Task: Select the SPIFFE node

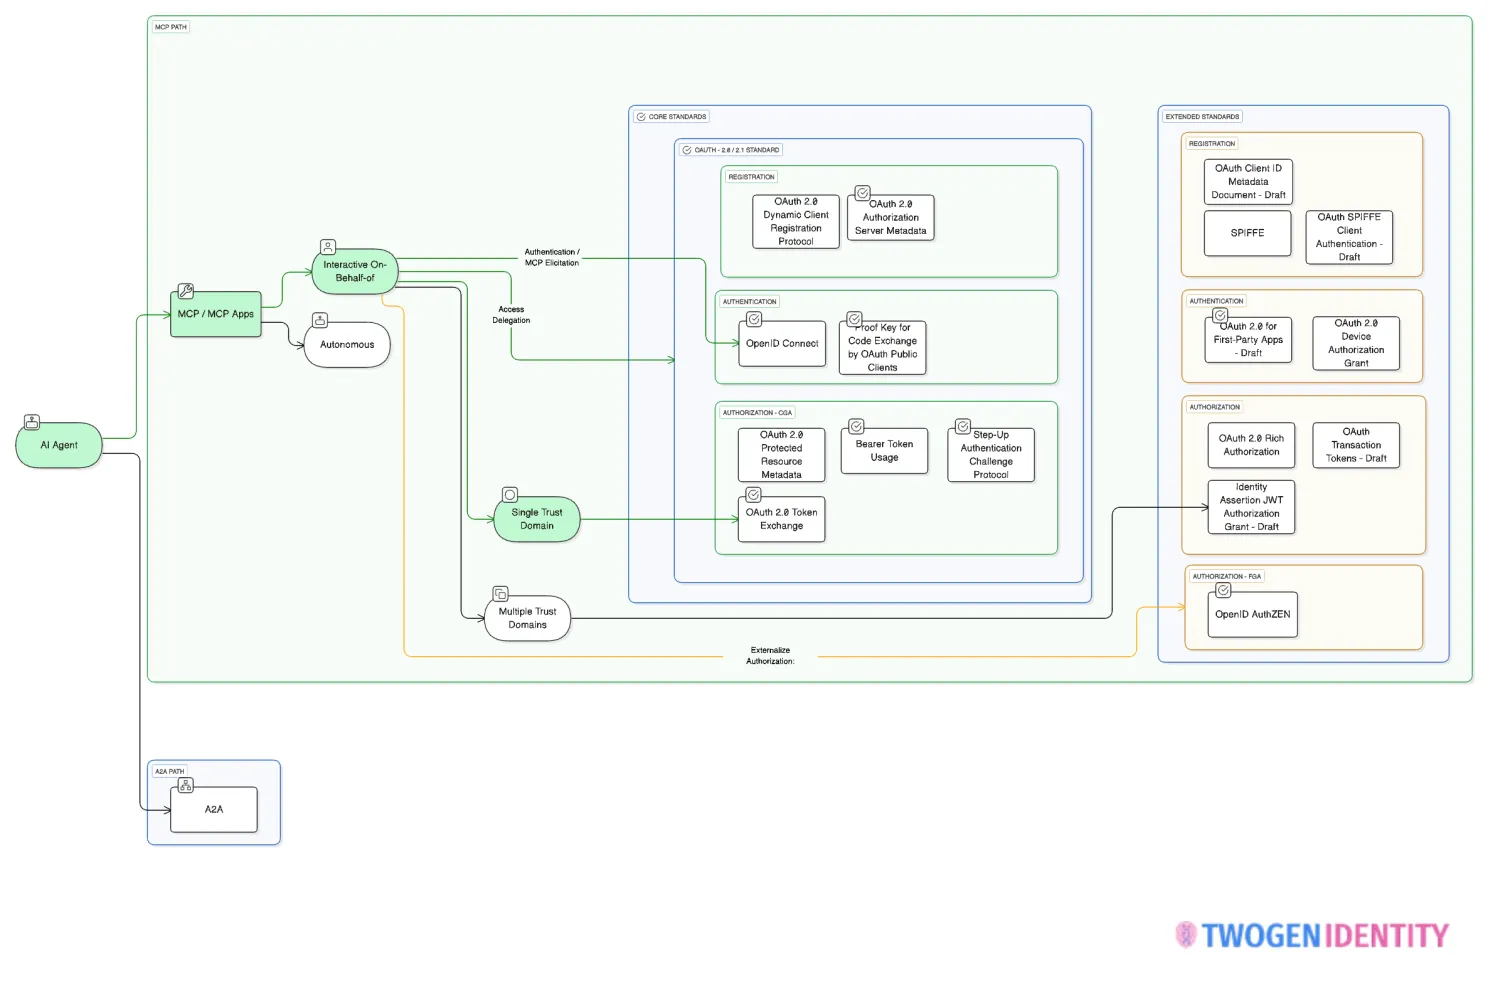Action: click(x=1247, y=233)
